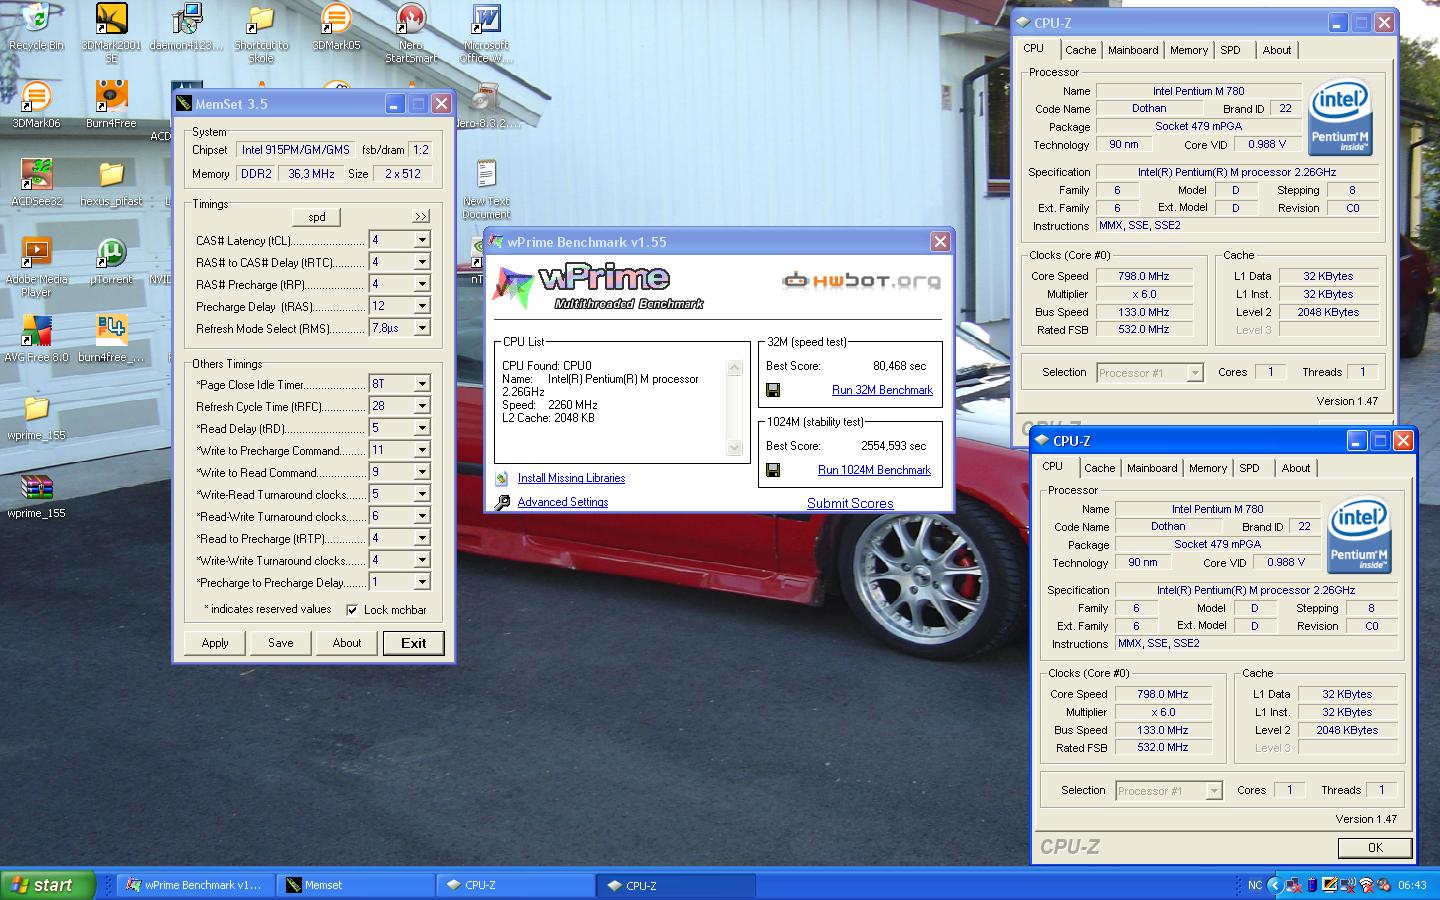Click Run 1024M Benchmark link
This screenshot has height=900, width=1440.
pyautogui.click(x=874, y=470)
